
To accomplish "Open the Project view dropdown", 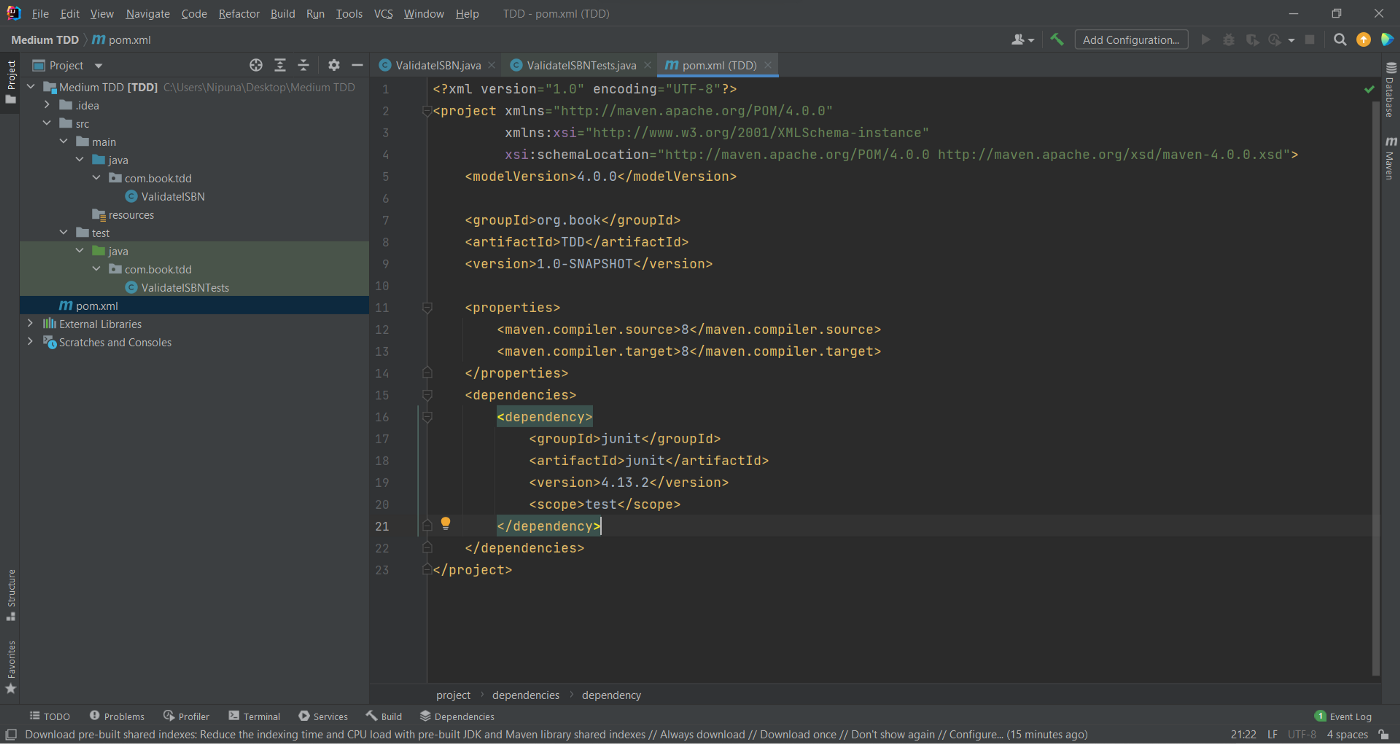I will tap(98, 65).
